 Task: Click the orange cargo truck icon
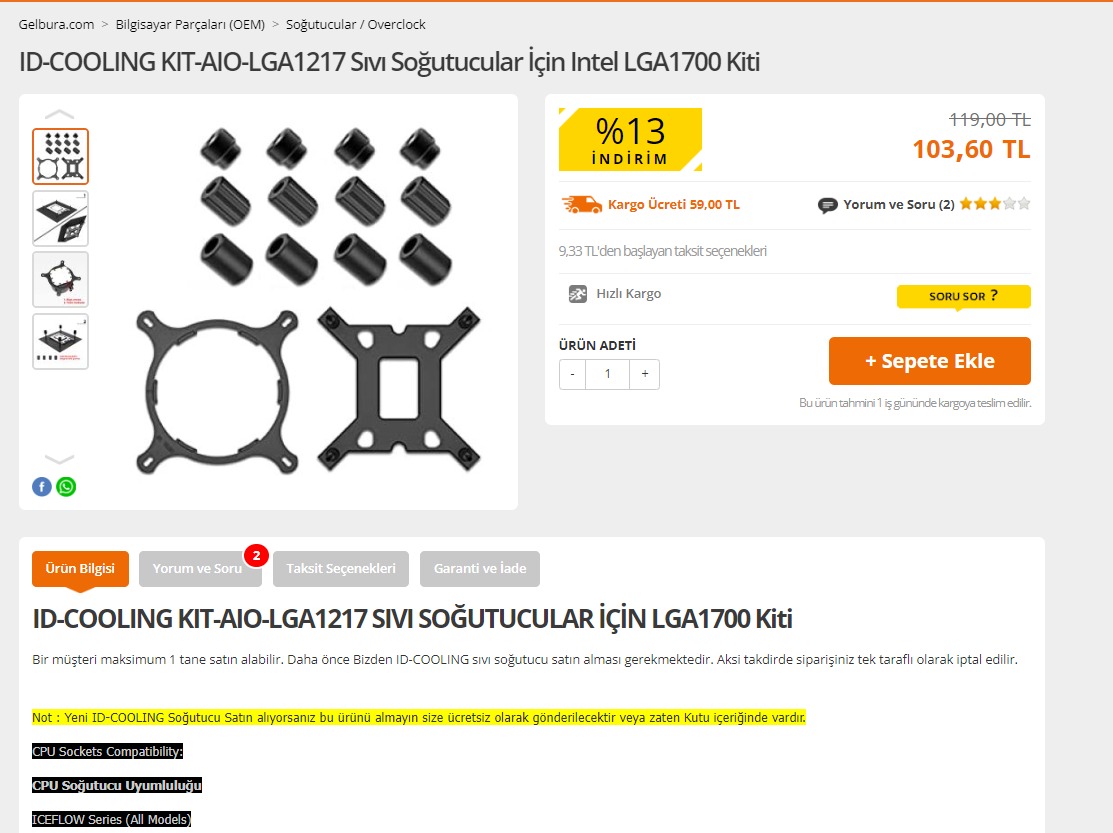tap(581, 204)
